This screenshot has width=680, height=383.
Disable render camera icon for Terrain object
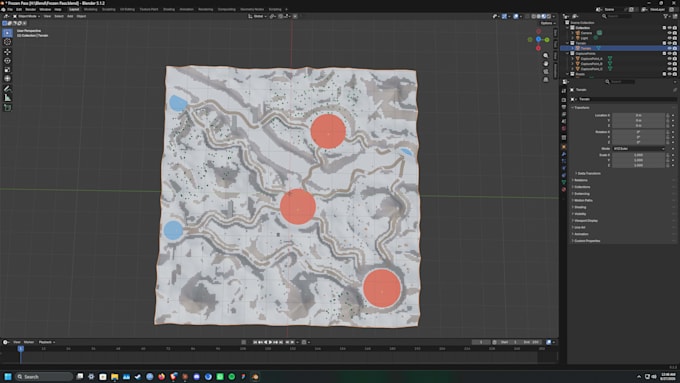[x=674, y=48]
